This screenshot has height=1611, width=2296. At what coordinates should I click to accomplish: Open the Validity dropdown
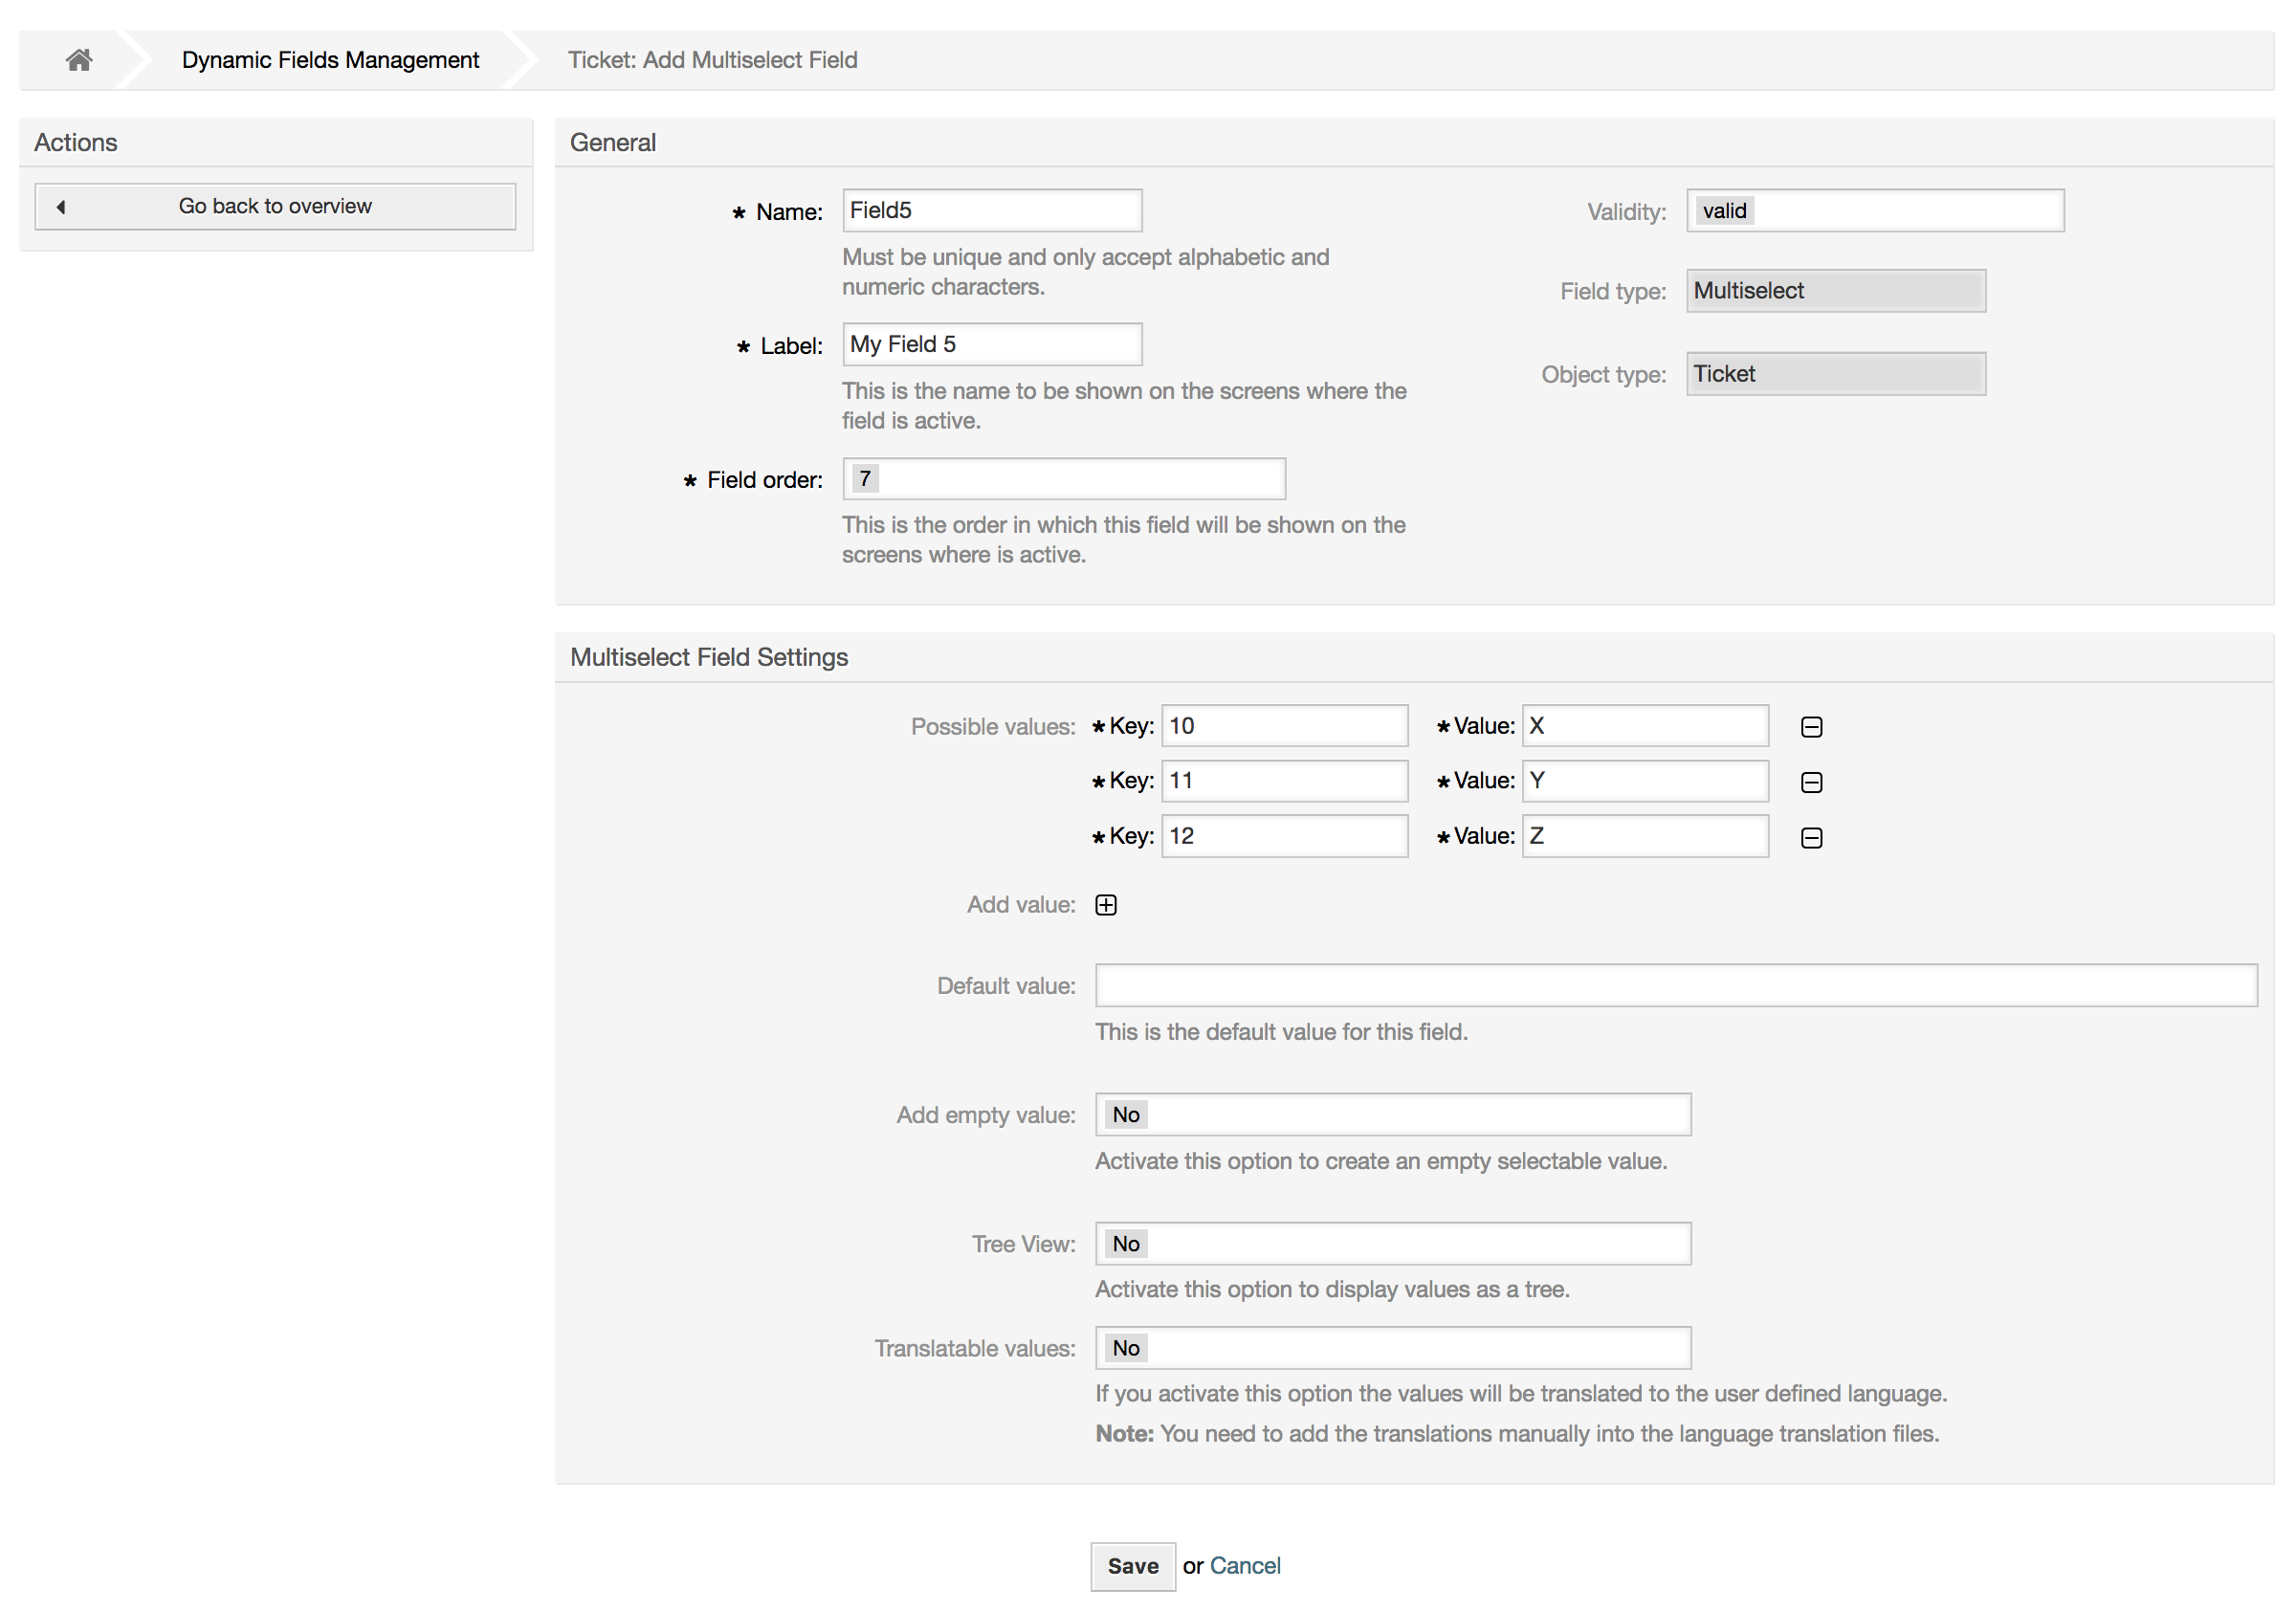point(1875,210)
